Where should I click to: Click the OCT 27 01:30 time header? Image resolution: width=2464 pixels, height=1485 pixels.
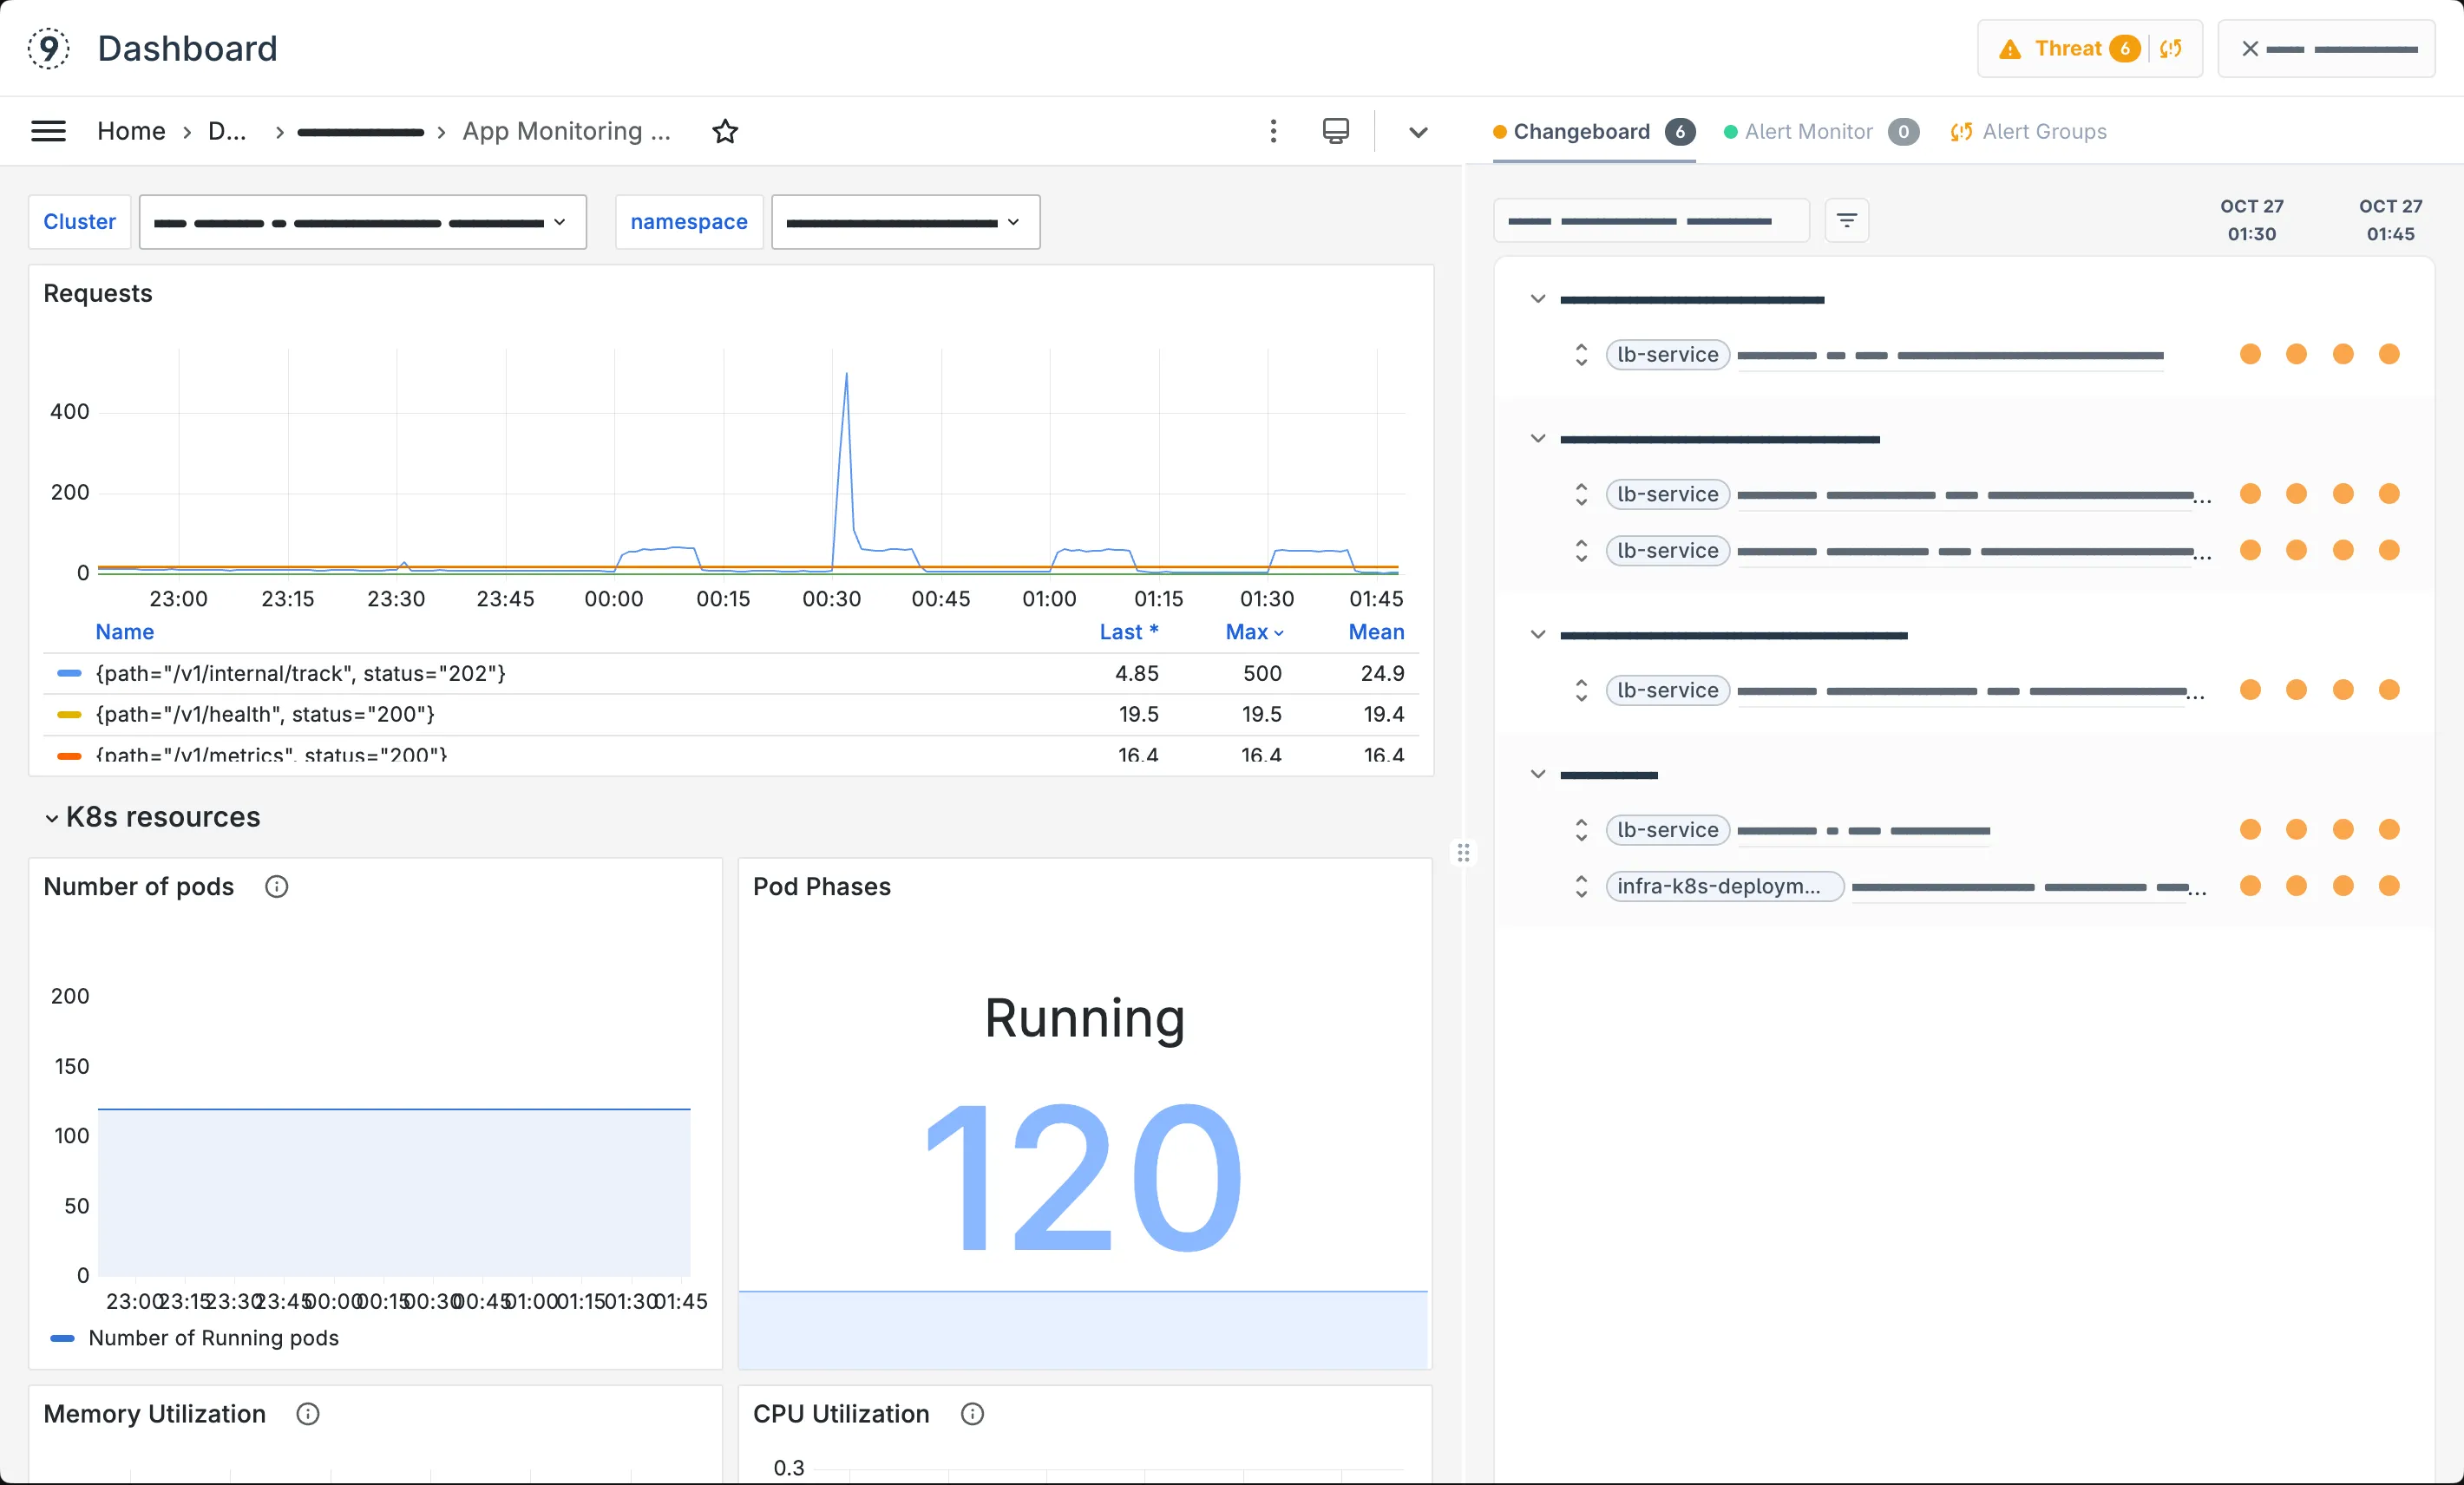pos(2252,220)
